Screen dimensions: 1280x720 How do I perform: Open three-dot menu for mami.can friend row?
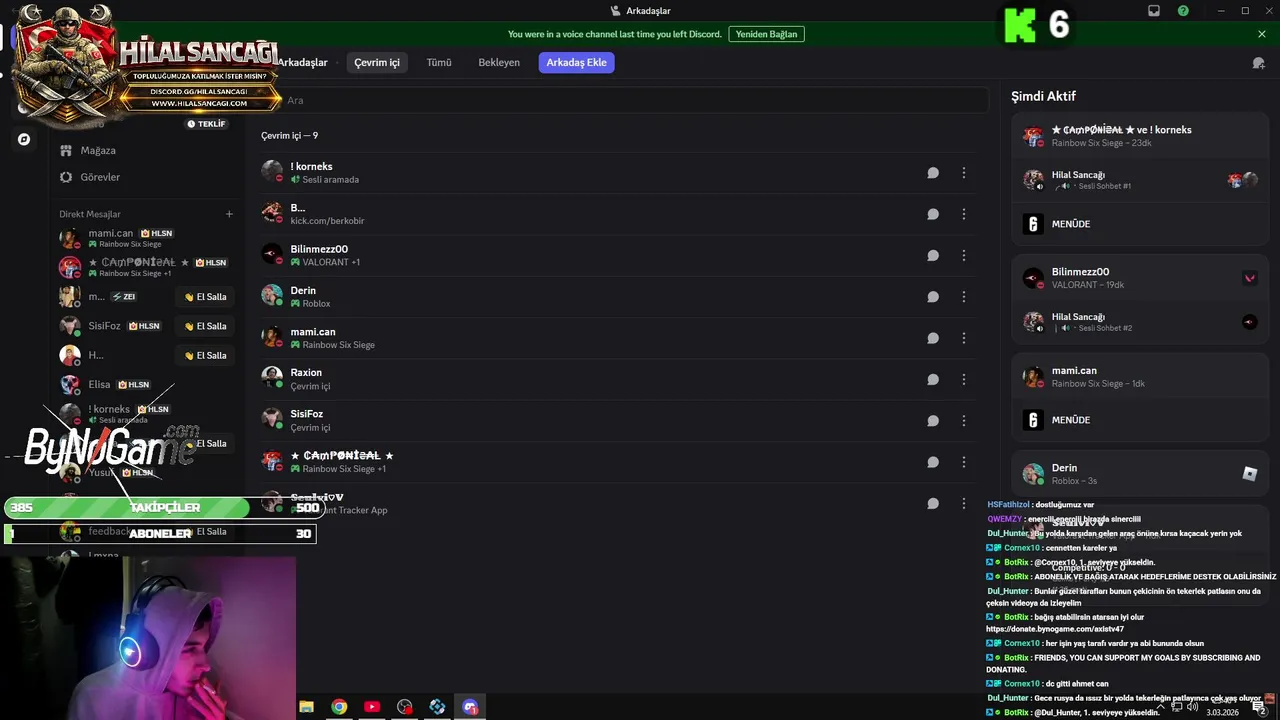coord(964,338)
